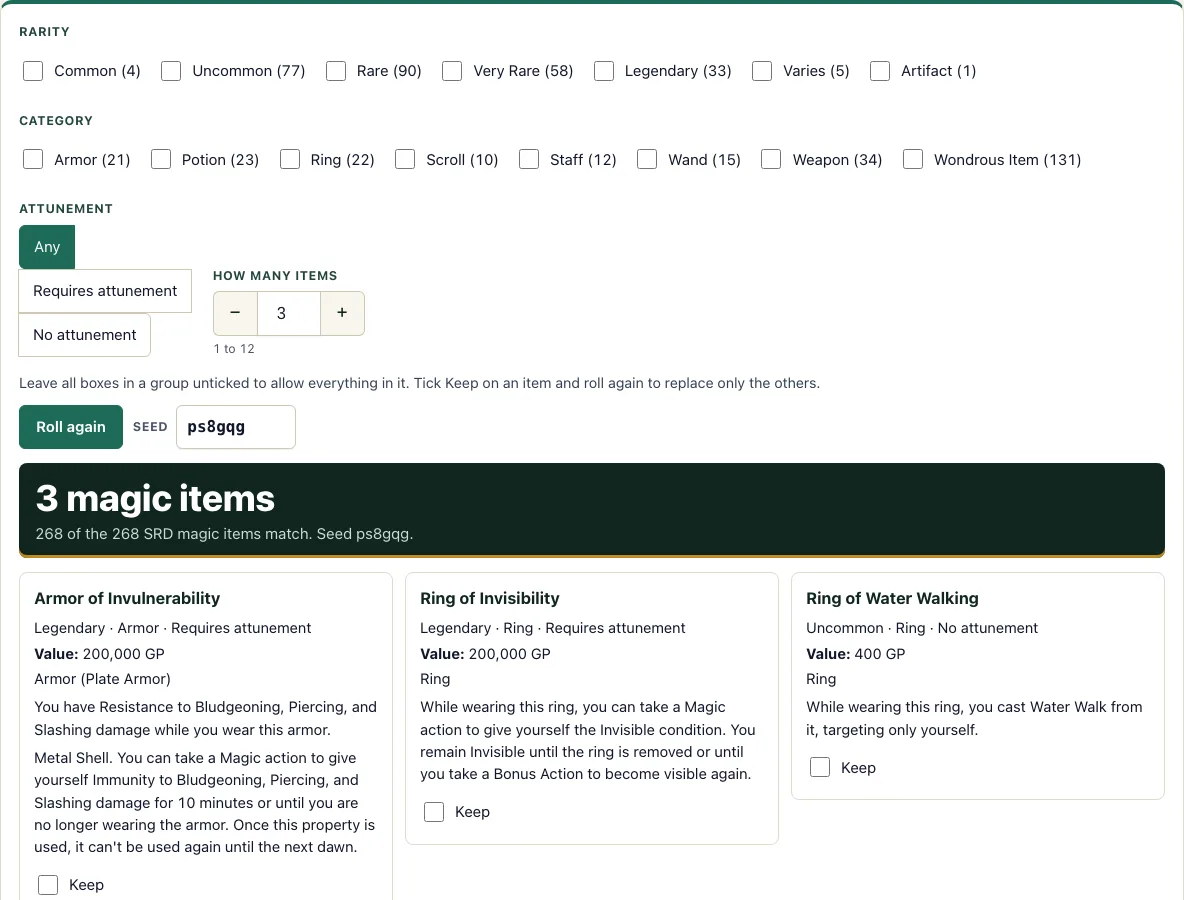
Task: Tick the Common (4) rarity checkbox
Action: coord(33,71)
